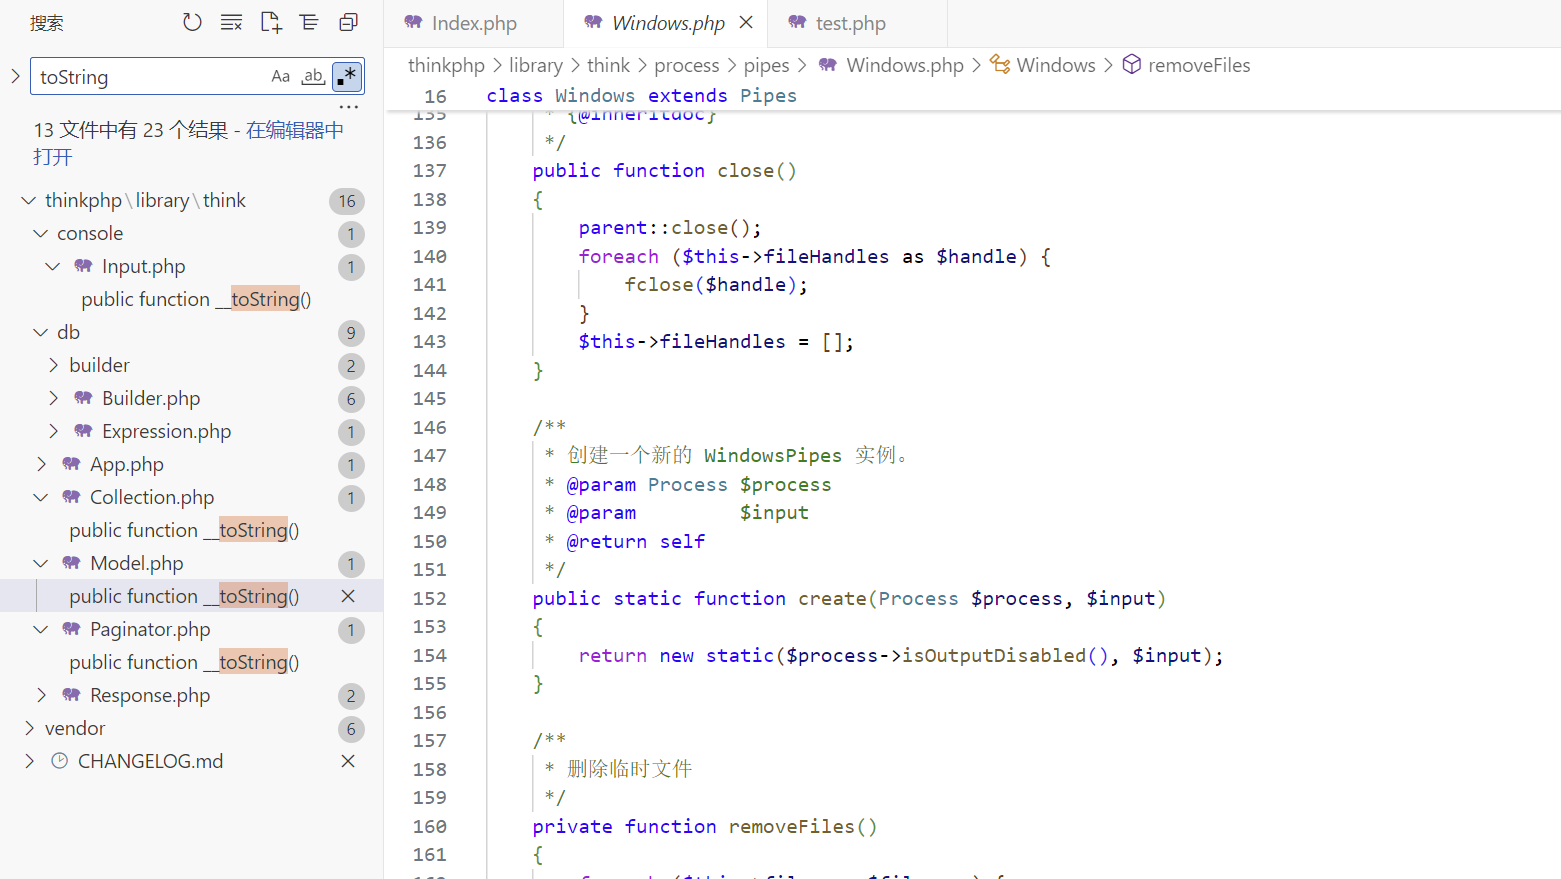Expand the replace field chevron
Viewport: 1561px width, 879px height.
point(15,76)
